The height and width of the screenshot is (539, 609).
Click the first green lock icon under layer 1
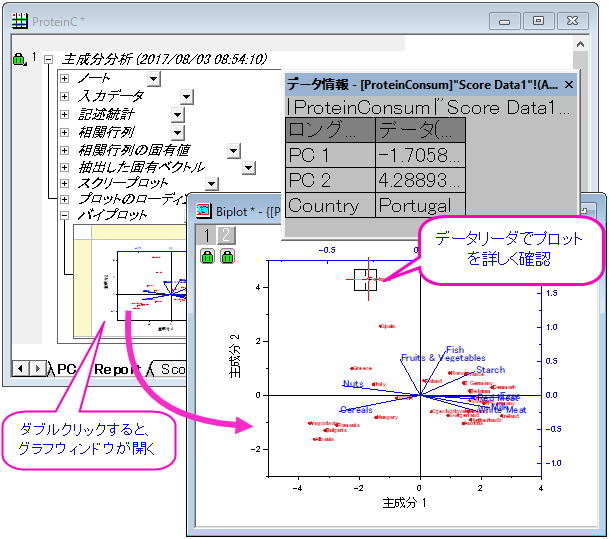click(x=207, y=256)
